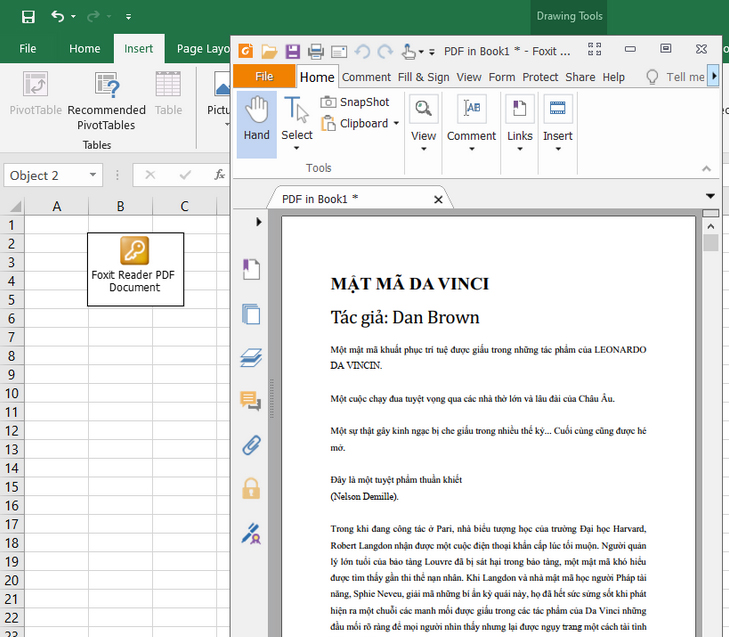Select column A header
Image resolution: width=729 pixels, height=637 pixels.
point(56,206)
